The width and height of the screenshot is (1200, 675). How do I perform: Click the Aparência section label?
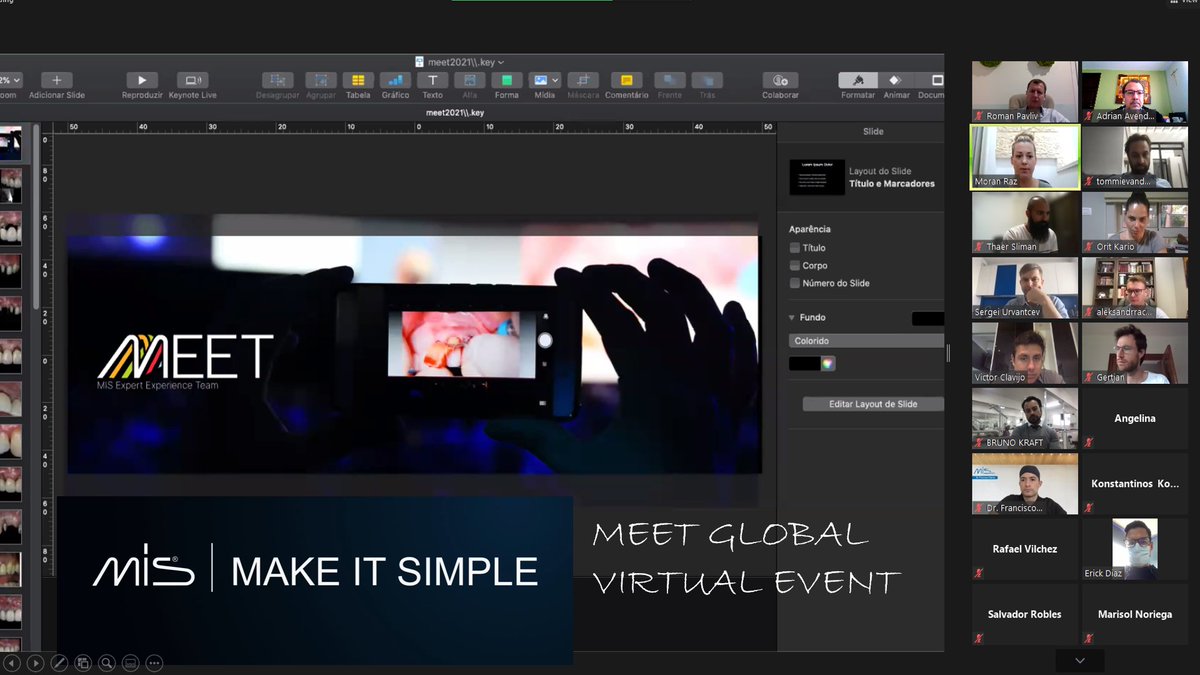[x=810, y=229]
